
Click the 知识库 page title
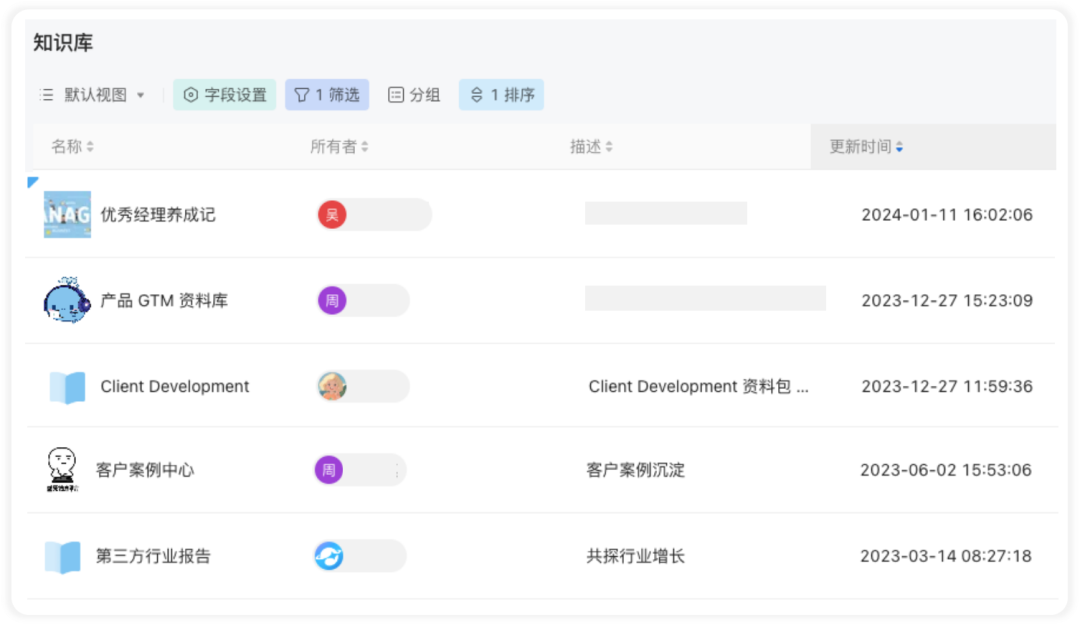63,43
